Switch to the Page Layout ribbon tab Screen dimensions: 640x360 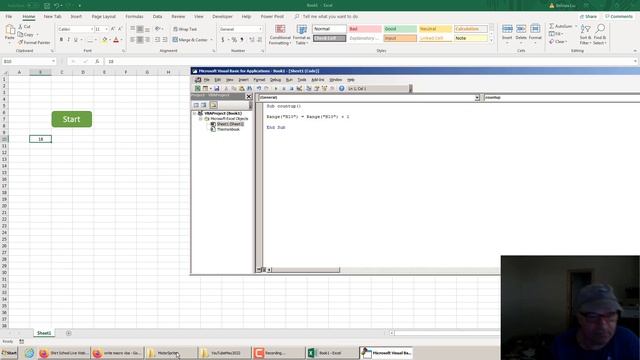[x=104, y=16]
